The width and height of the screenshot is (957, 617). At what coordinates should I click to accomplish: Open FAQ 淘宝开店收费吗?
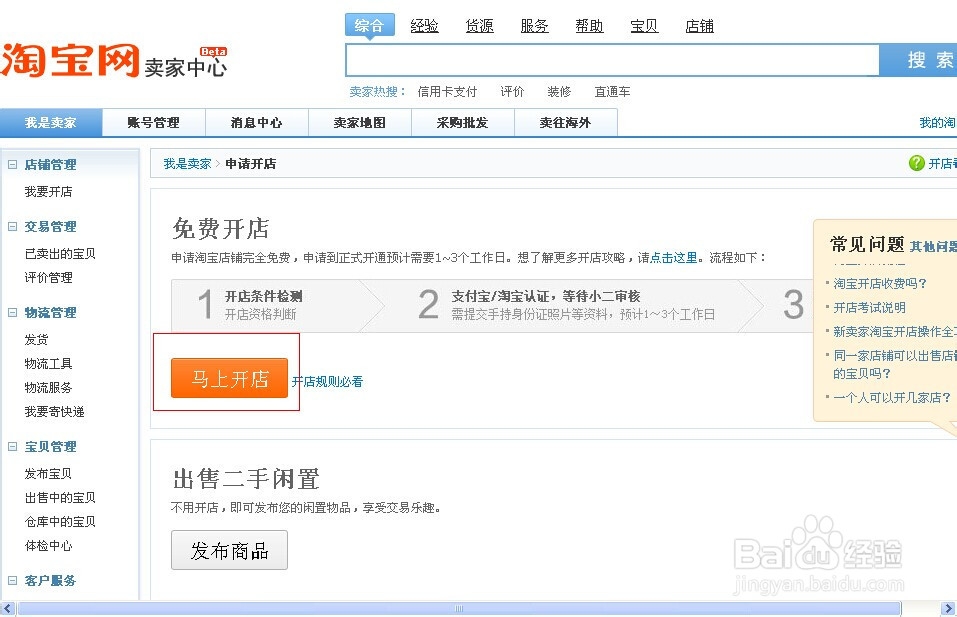(879, 284)
